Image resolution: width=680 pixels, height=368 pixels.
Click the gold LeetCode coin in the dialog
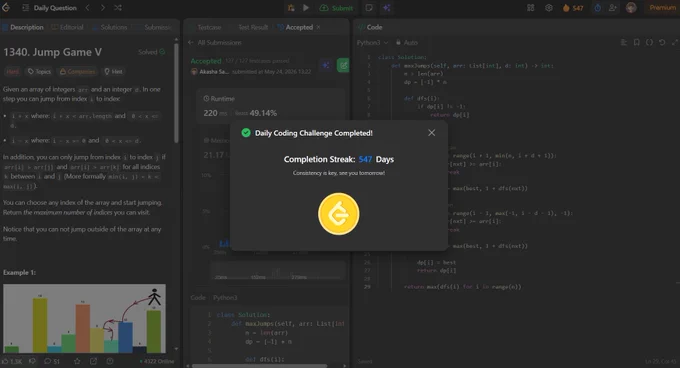(x=339, y=214)
